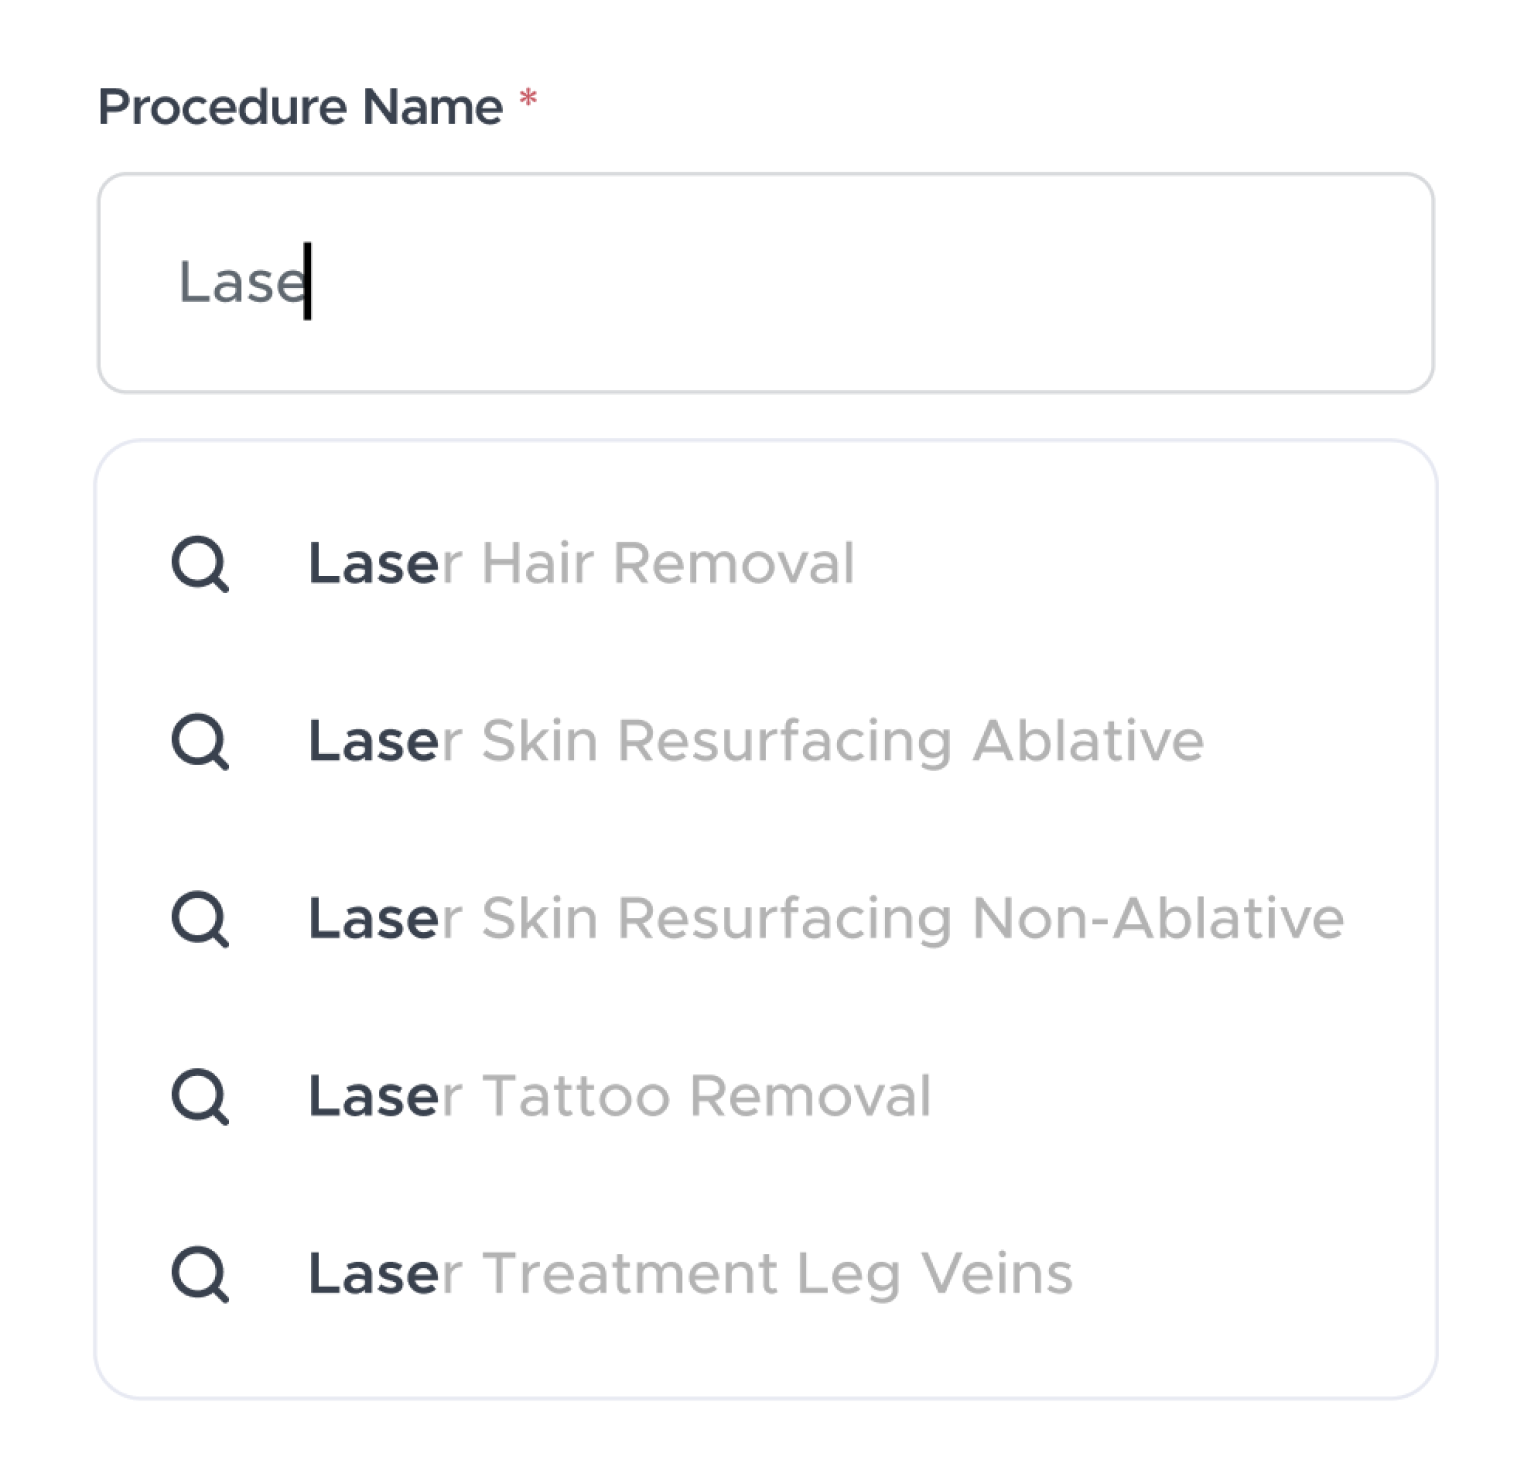Click the word "Treatment" in the dropdown list

(630, 1273)
